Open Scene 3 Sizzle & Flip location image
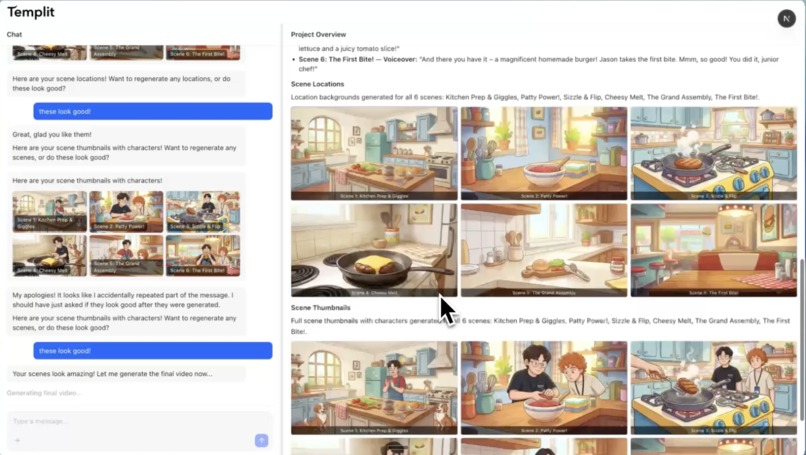Screen dimensions: 806x455 tap(713, 153)
